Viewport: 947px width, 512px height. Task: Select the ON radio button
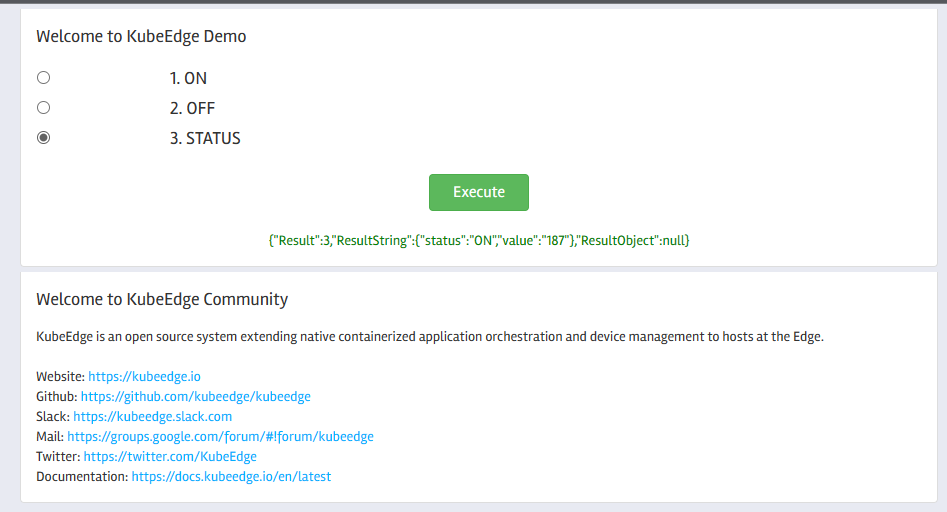tap(43, 78)
